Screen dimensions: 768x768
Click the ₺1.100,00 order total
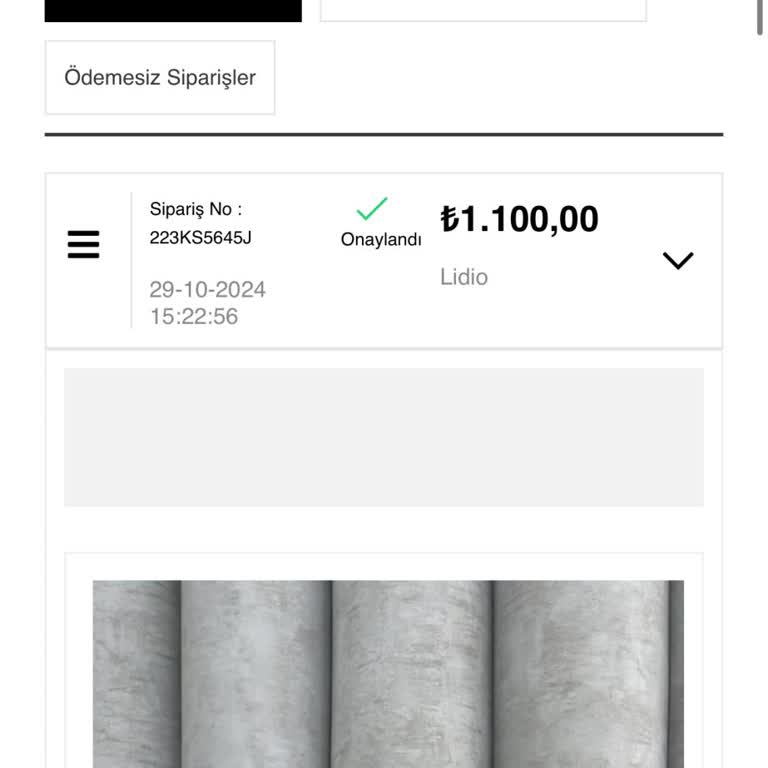click(520, 219)
